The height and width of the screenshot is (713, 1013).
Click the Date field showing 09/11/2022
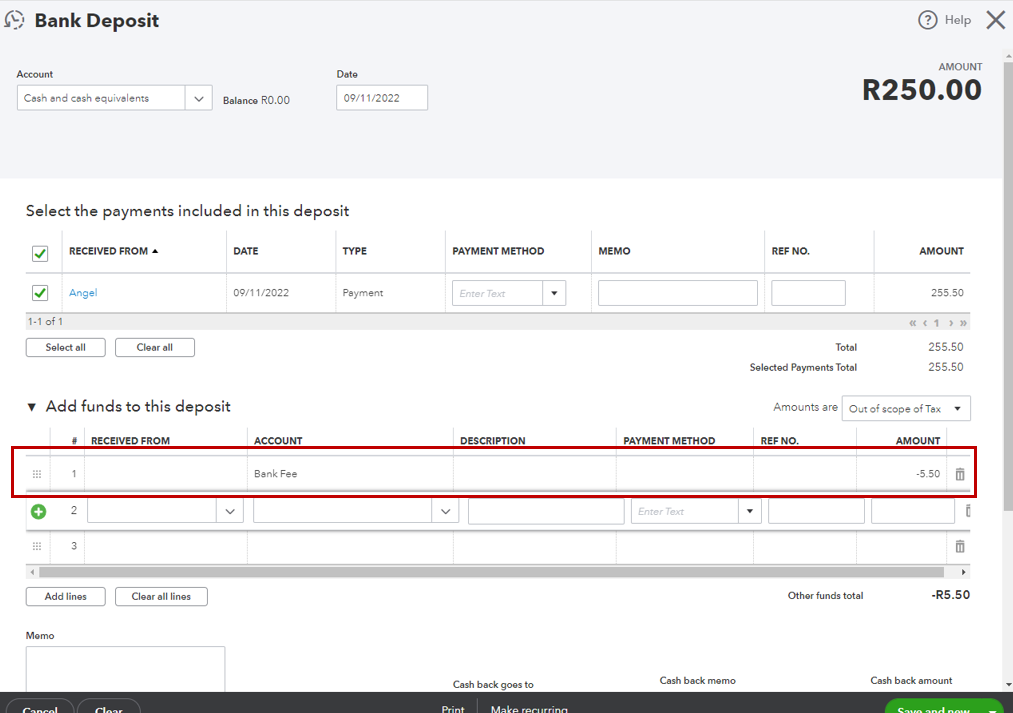pos(381,98)
